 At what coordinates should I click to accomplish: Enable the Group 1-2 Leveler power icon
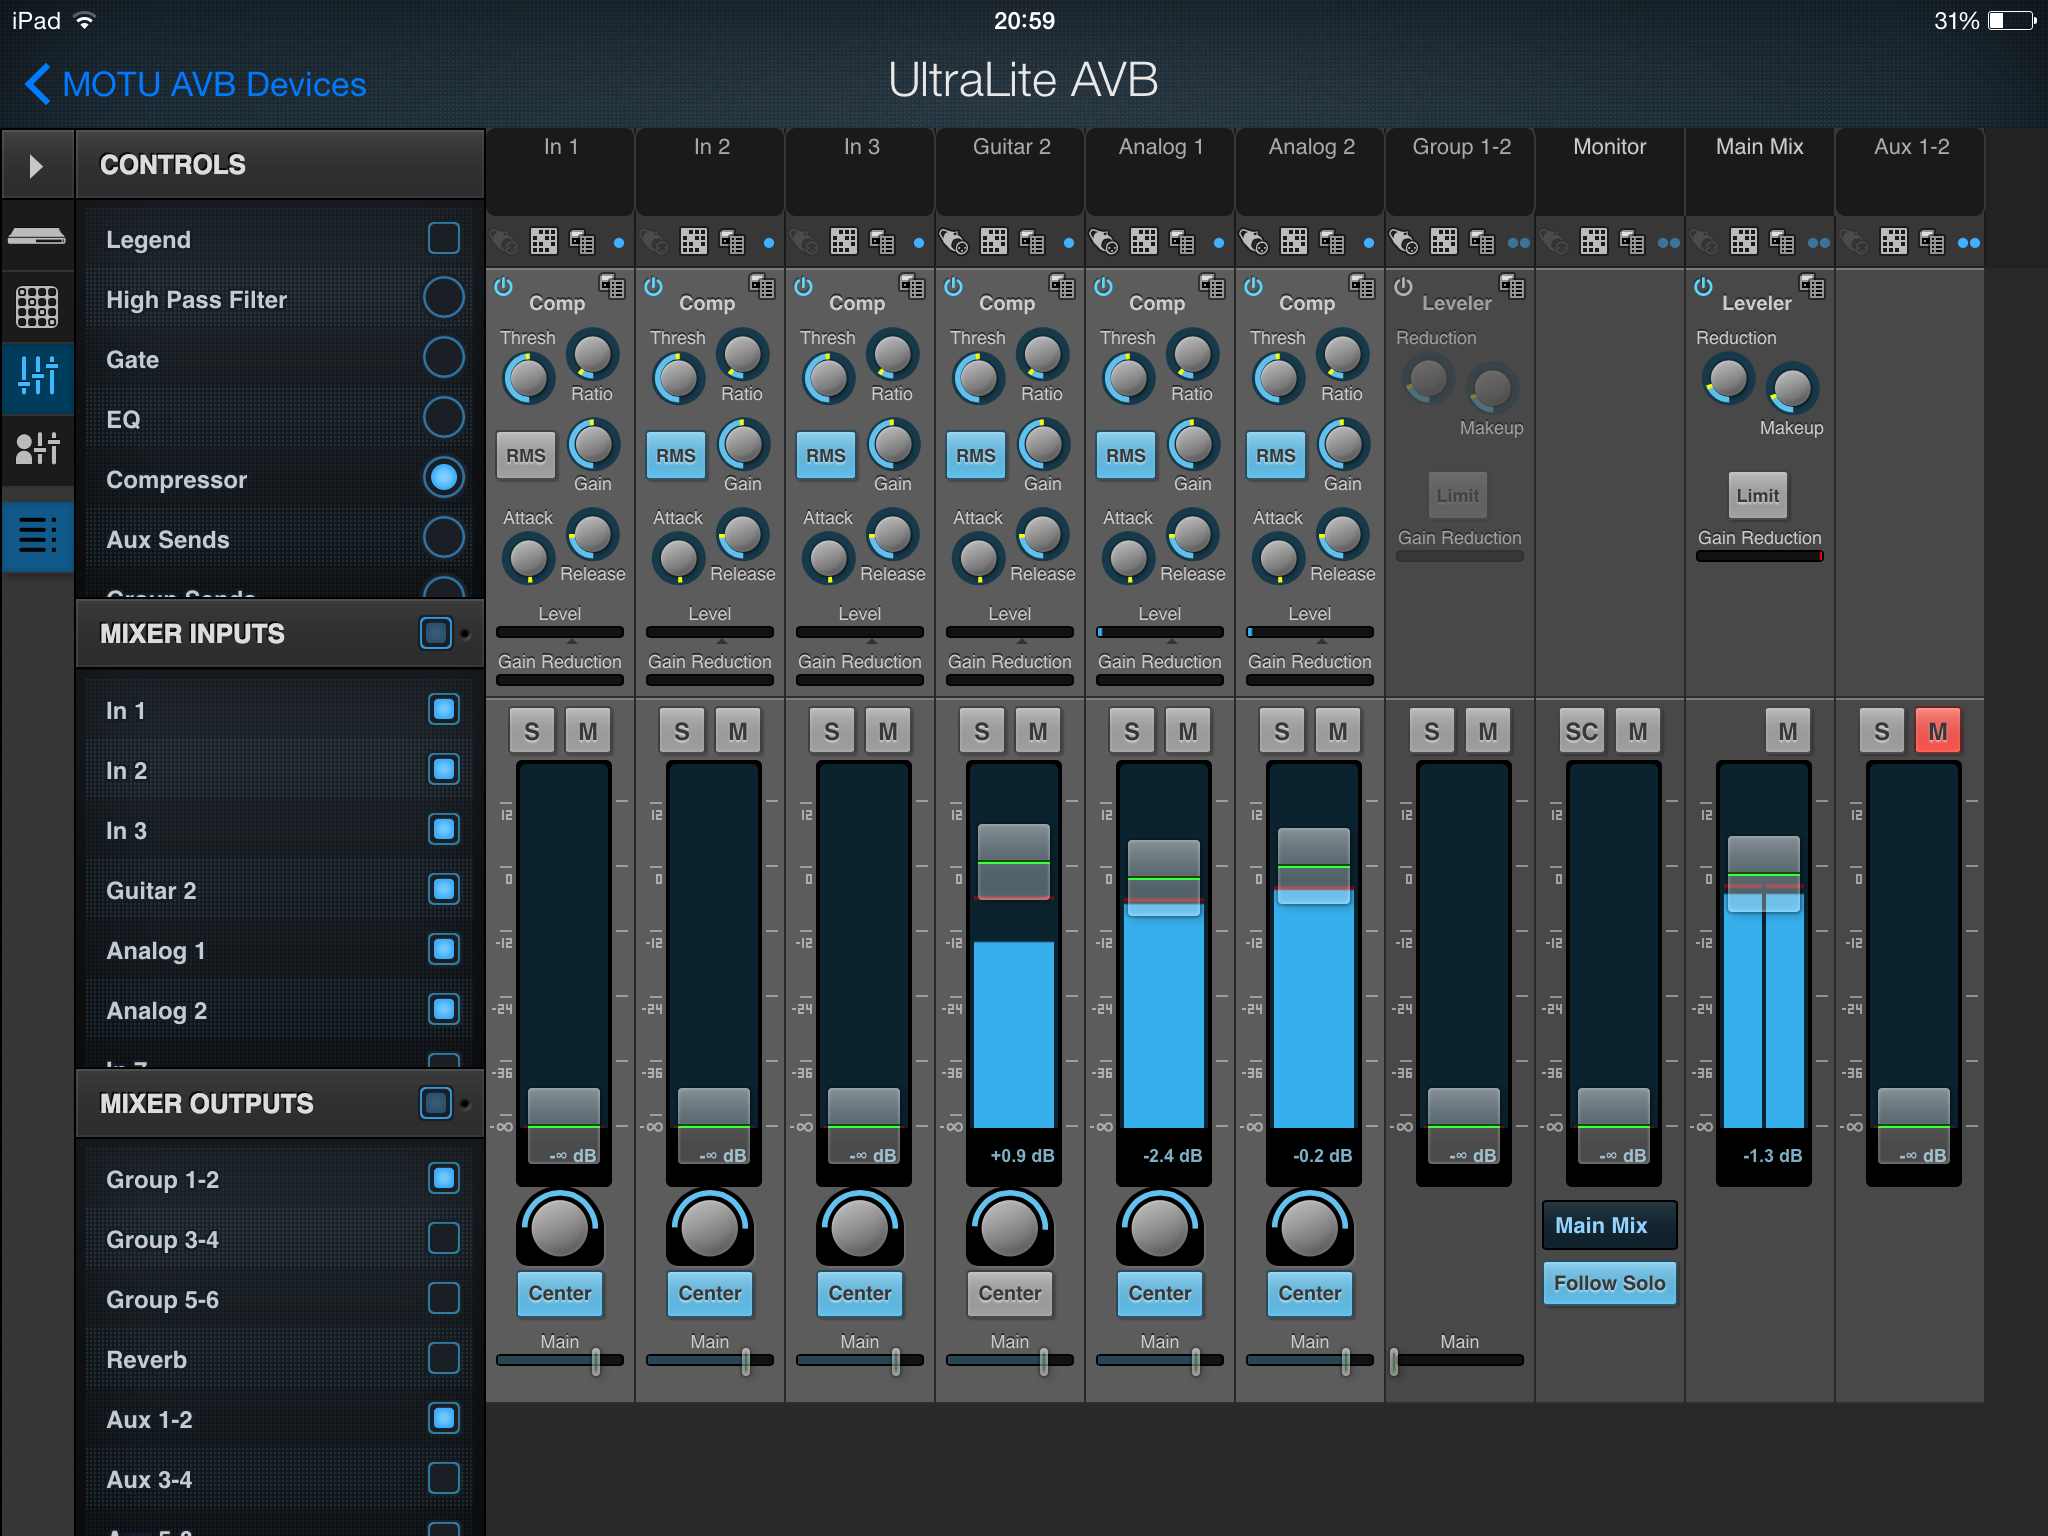1404,287
